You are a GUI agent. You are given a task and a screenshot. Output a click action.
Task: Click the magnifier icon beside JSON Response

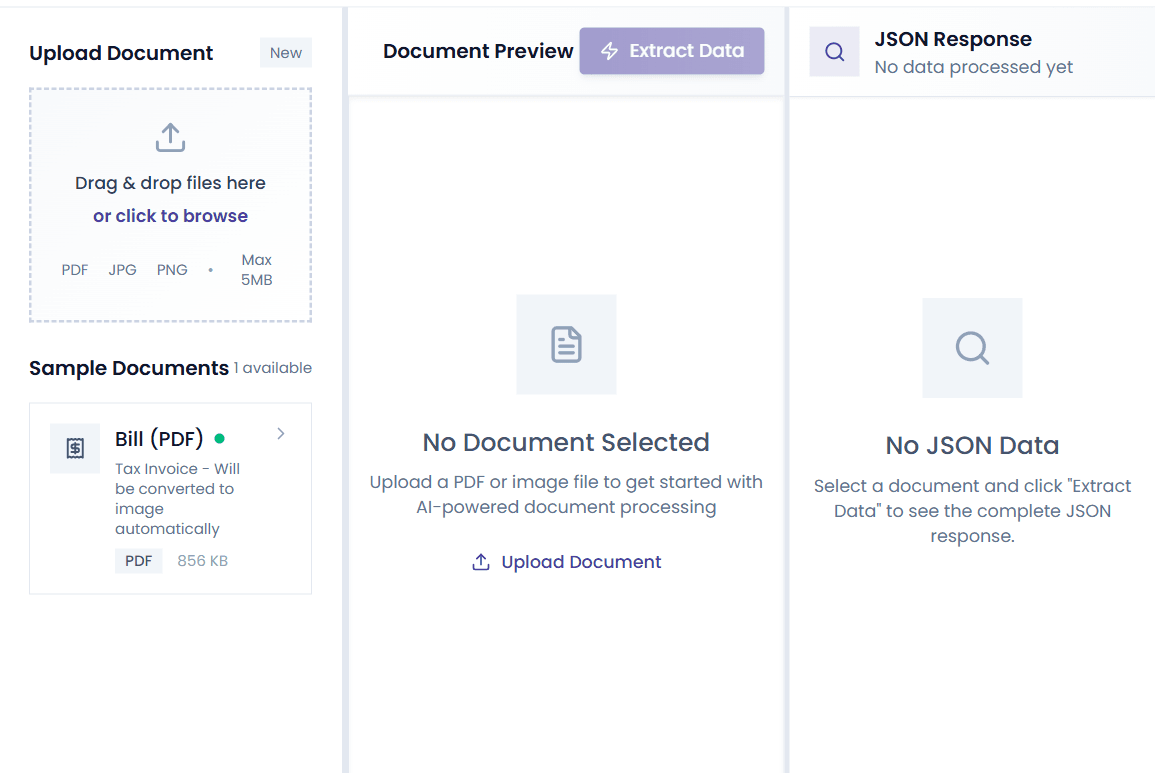coord(834,50)
